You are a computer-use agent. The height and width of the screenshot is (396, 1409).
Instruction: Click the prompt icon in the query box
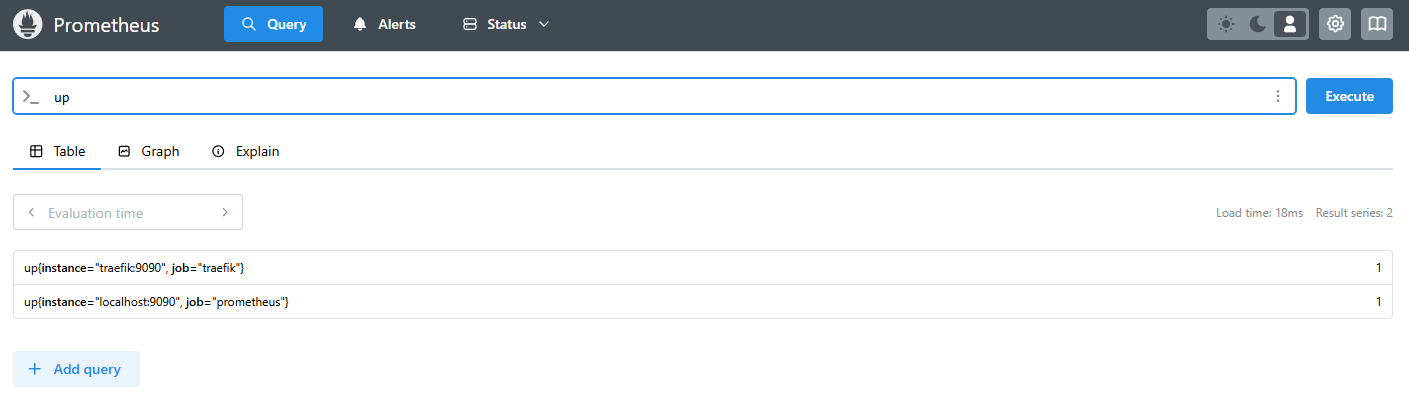[x=31, y=97]
